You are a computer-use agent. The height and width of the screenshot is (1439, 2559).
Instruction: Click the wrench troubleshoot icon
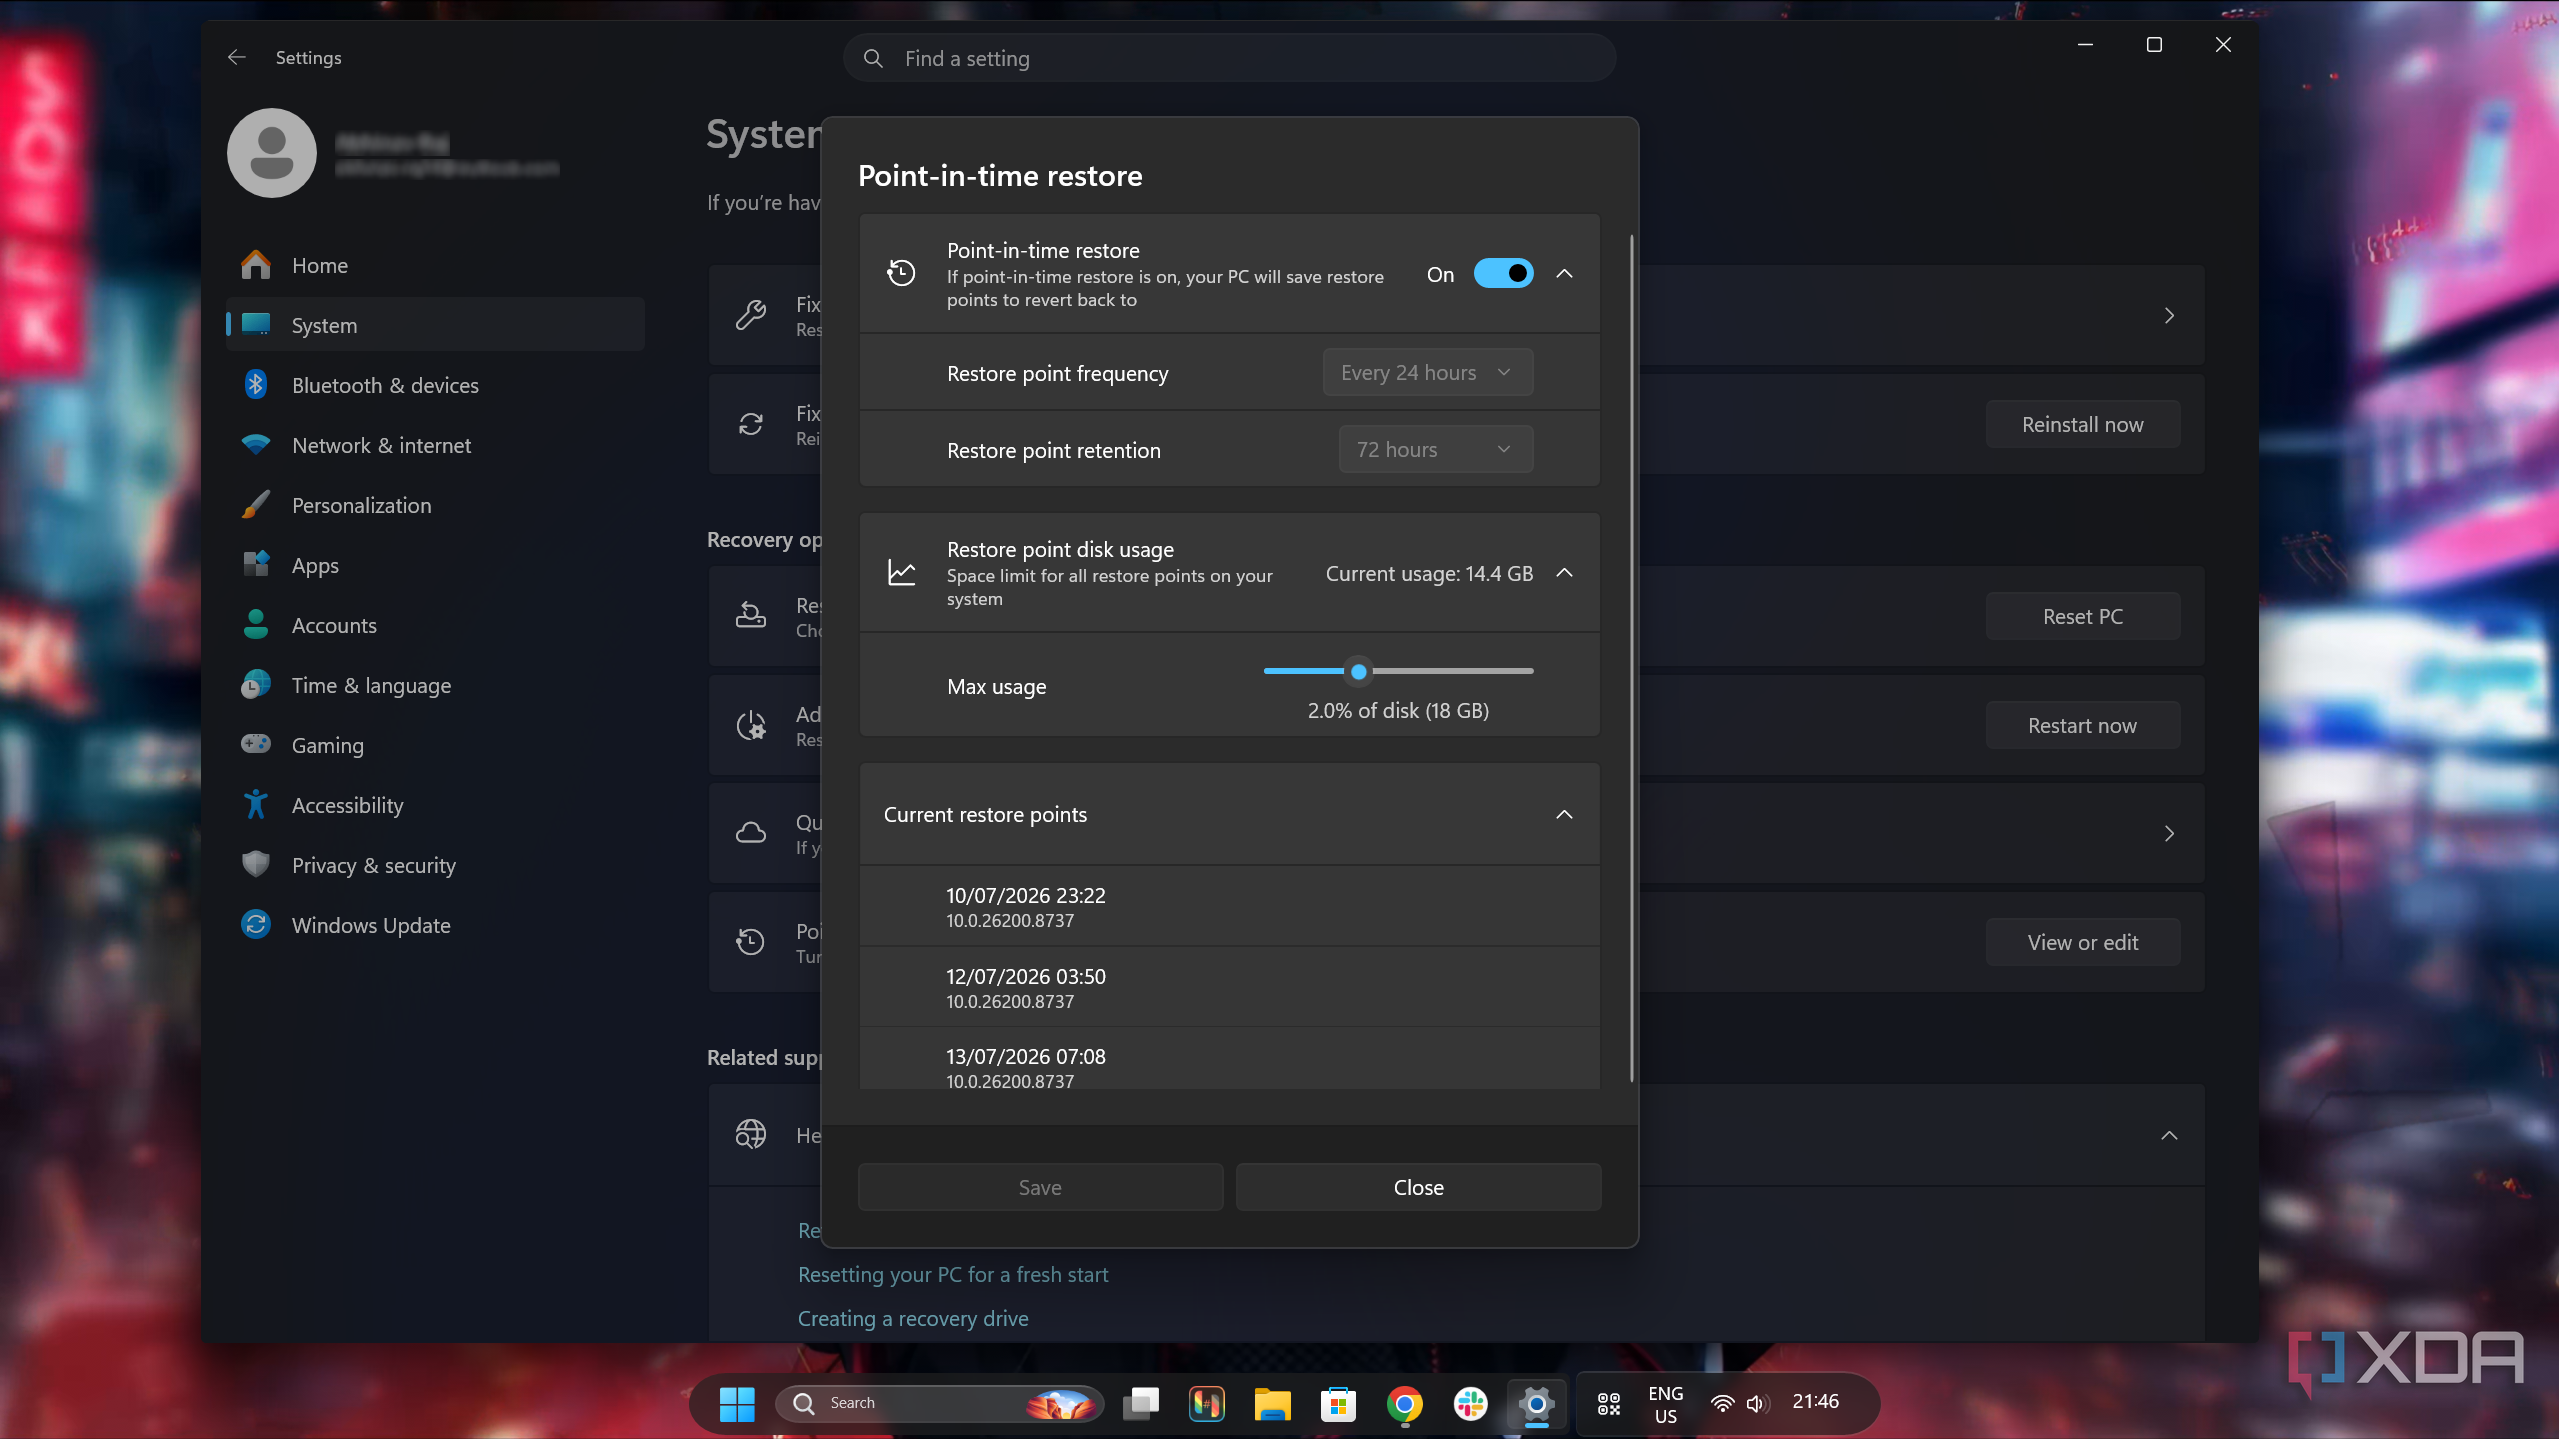[x=751, y=315]
